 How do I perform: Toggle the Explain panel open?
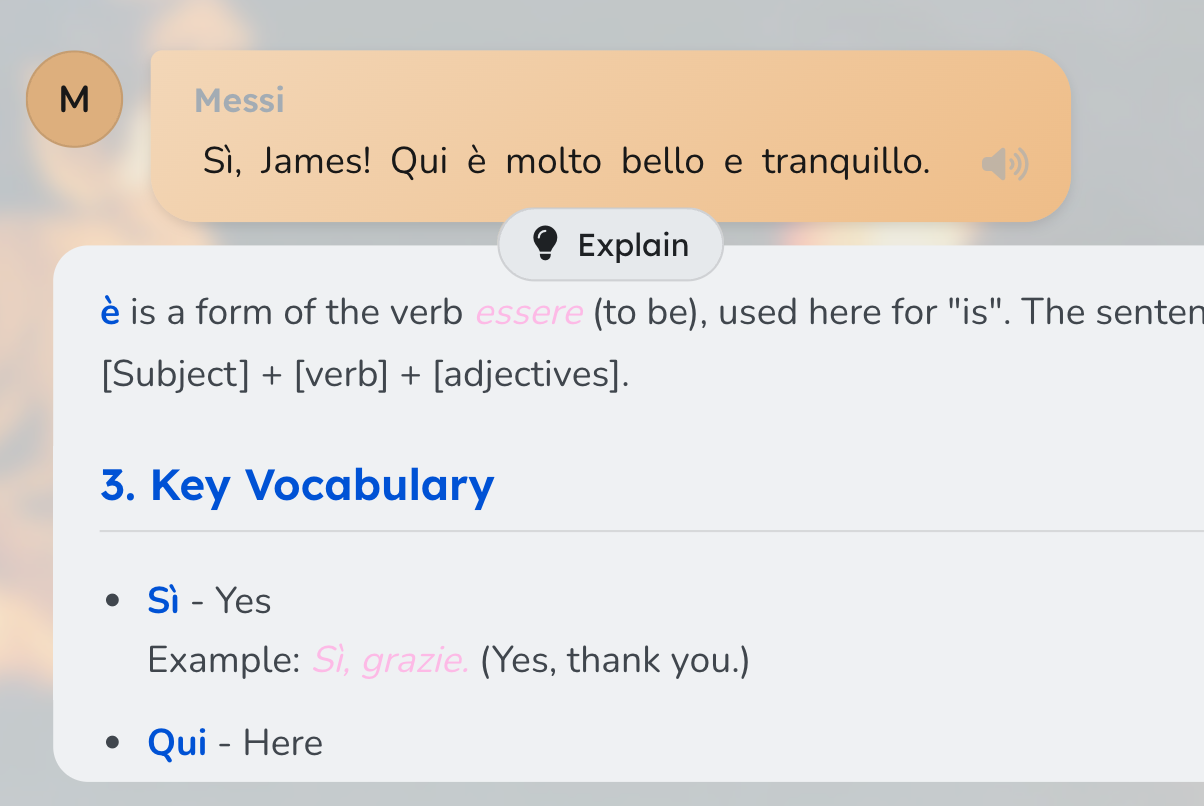(610, 243)
